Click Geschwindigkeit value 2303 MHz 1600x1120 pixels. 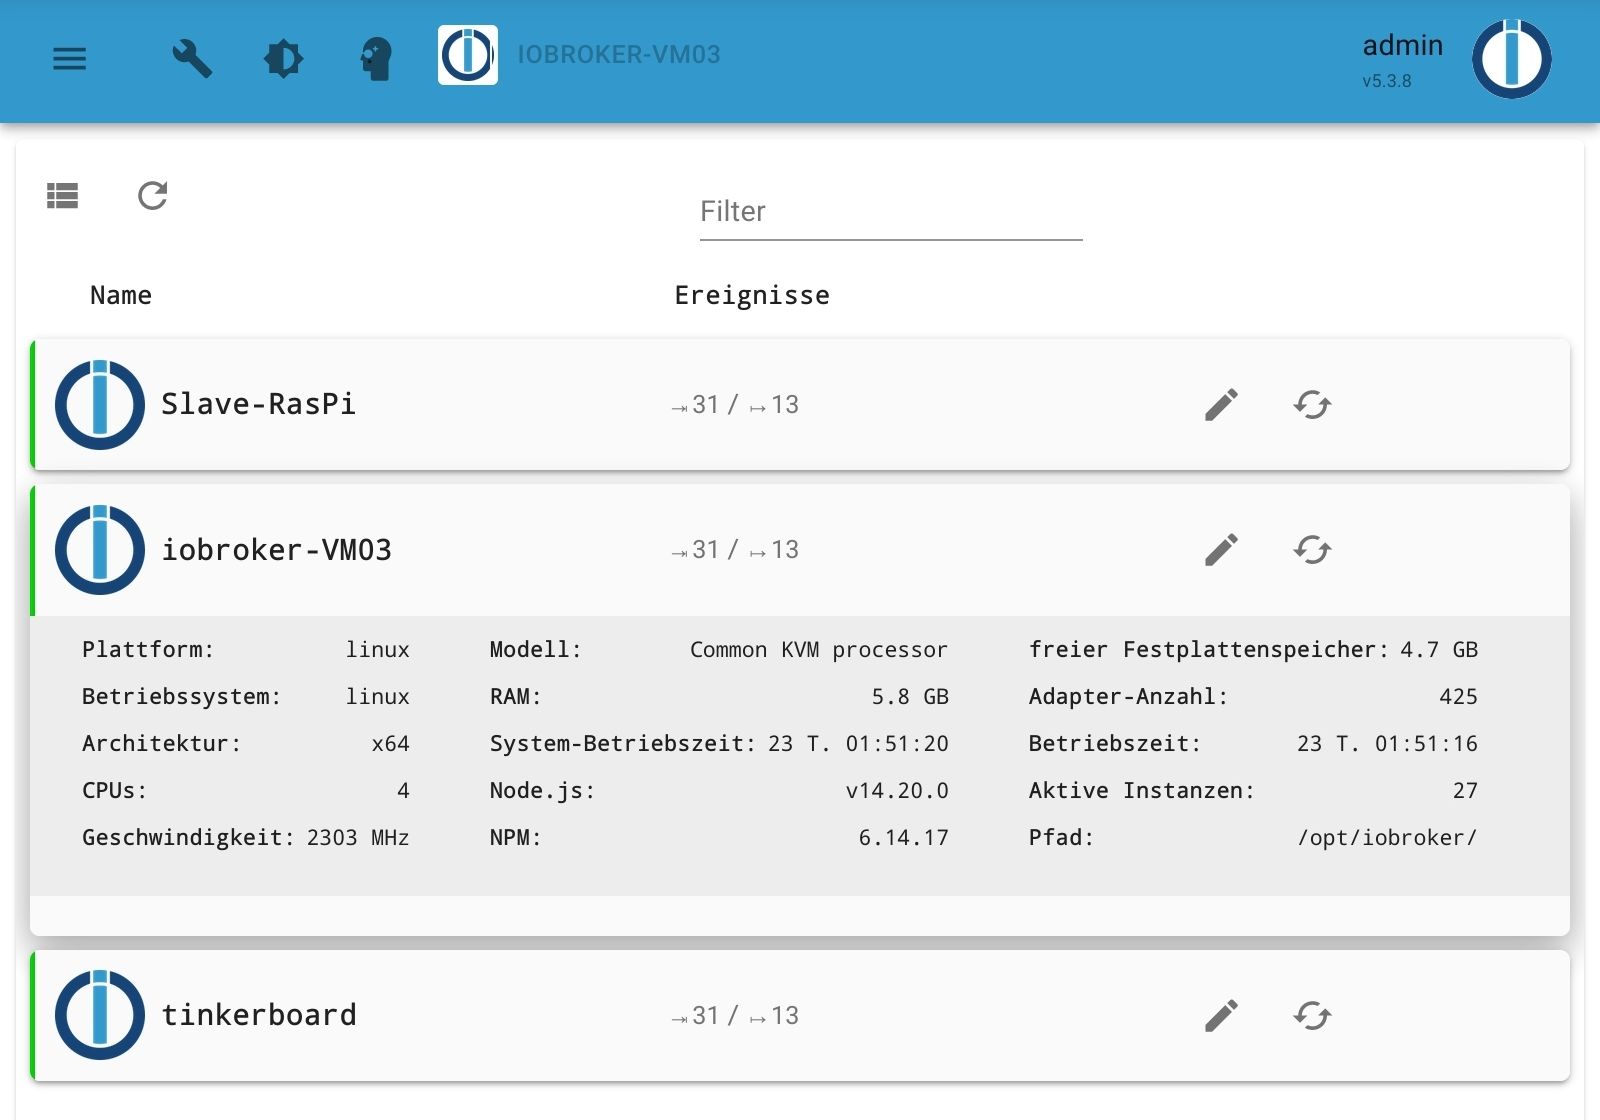(x=358, y=838)
